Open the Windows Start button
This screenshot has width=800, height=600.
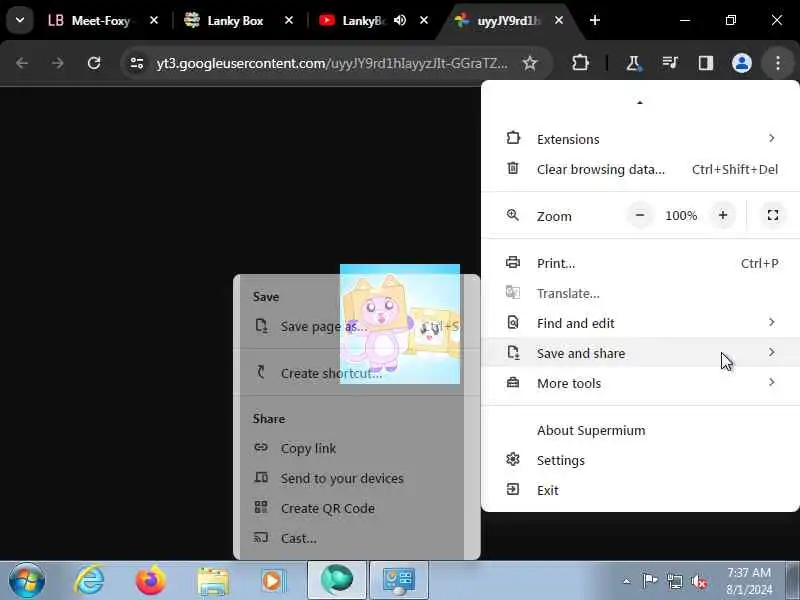coord(27,580)
